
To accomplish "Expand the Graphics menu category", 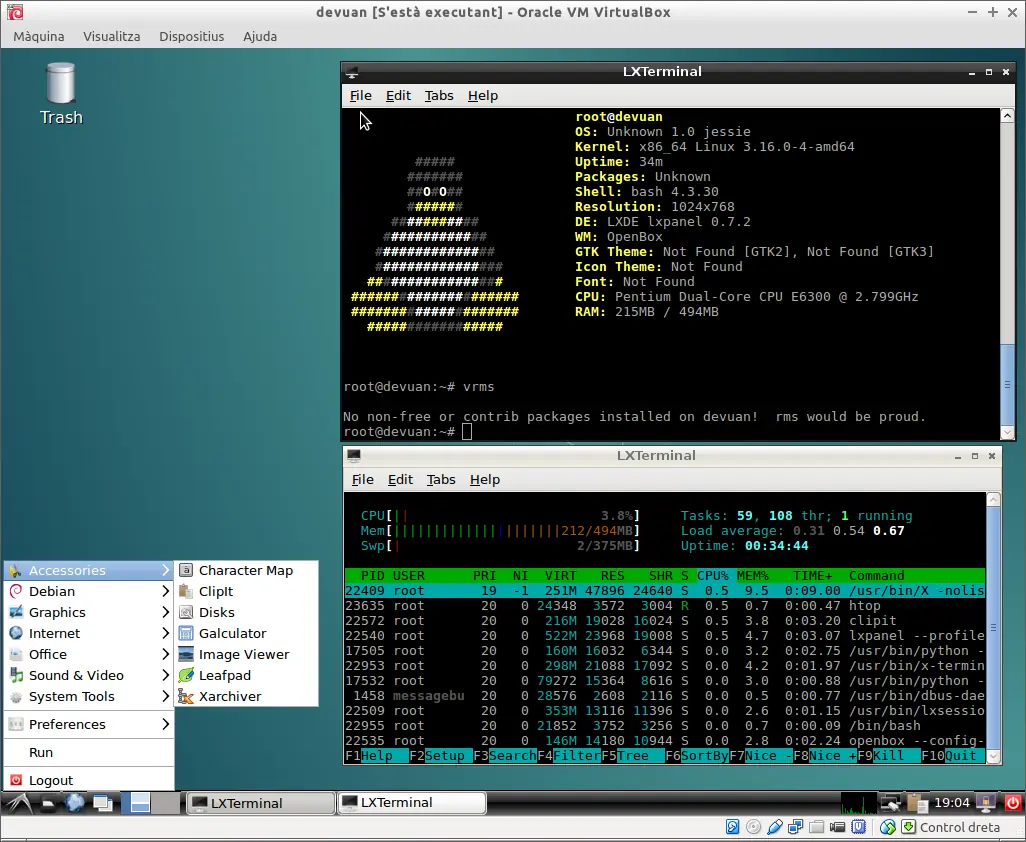I will [89, 612].
